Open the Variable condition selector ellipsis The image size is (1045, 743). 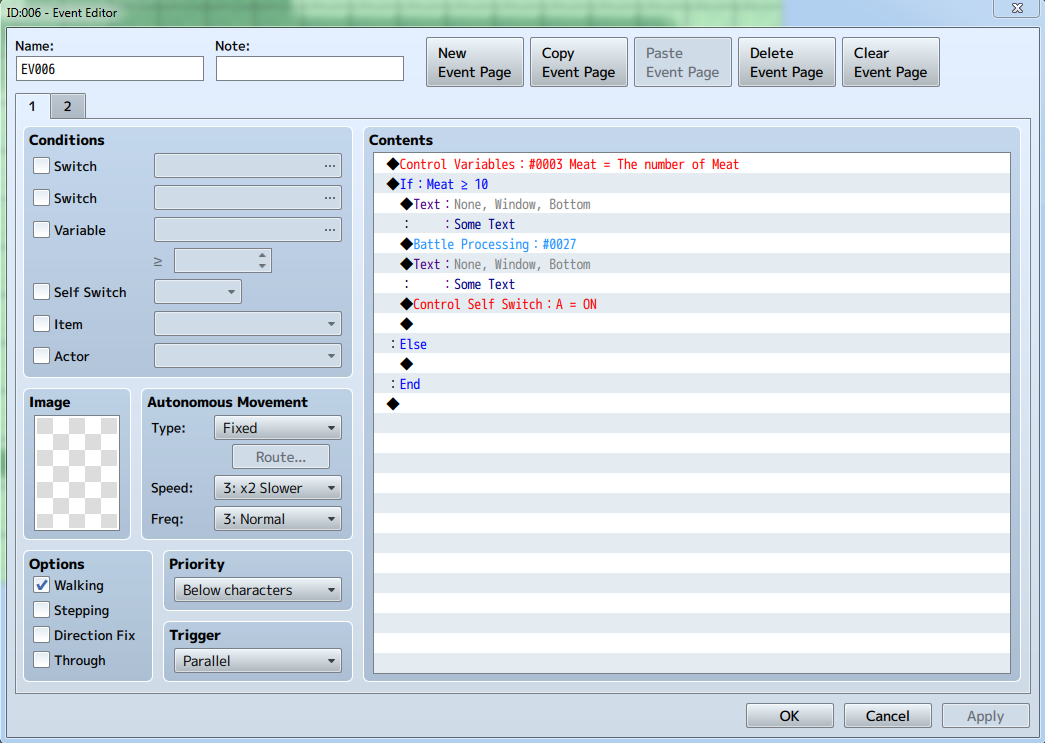pos(330,230)
